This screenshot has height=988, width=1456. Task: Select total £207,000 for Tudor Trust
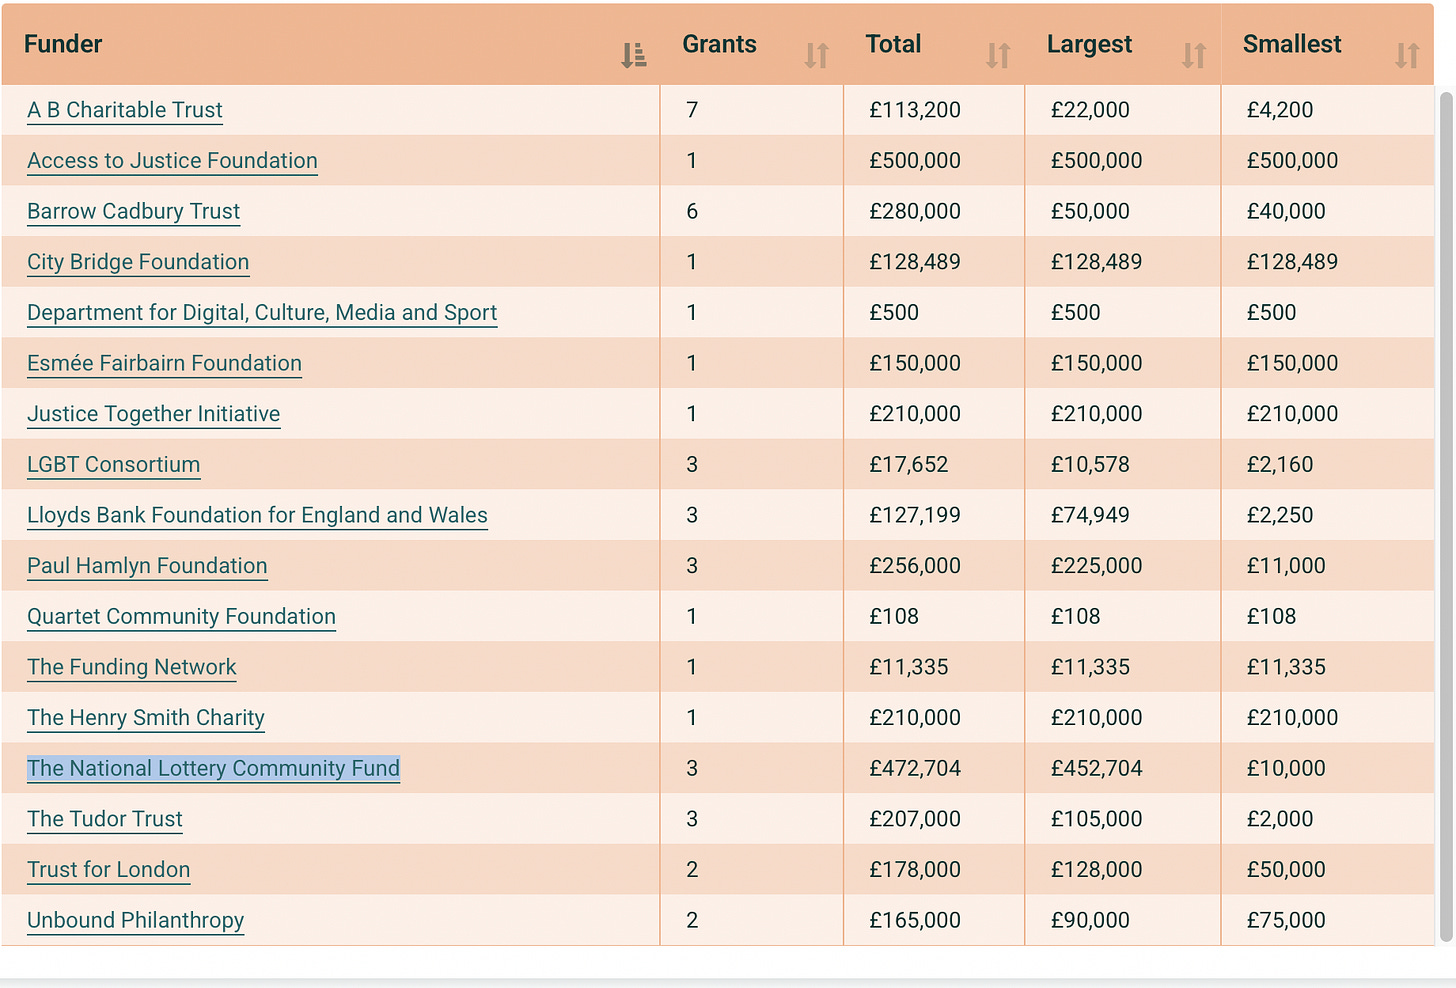point(915,819)
